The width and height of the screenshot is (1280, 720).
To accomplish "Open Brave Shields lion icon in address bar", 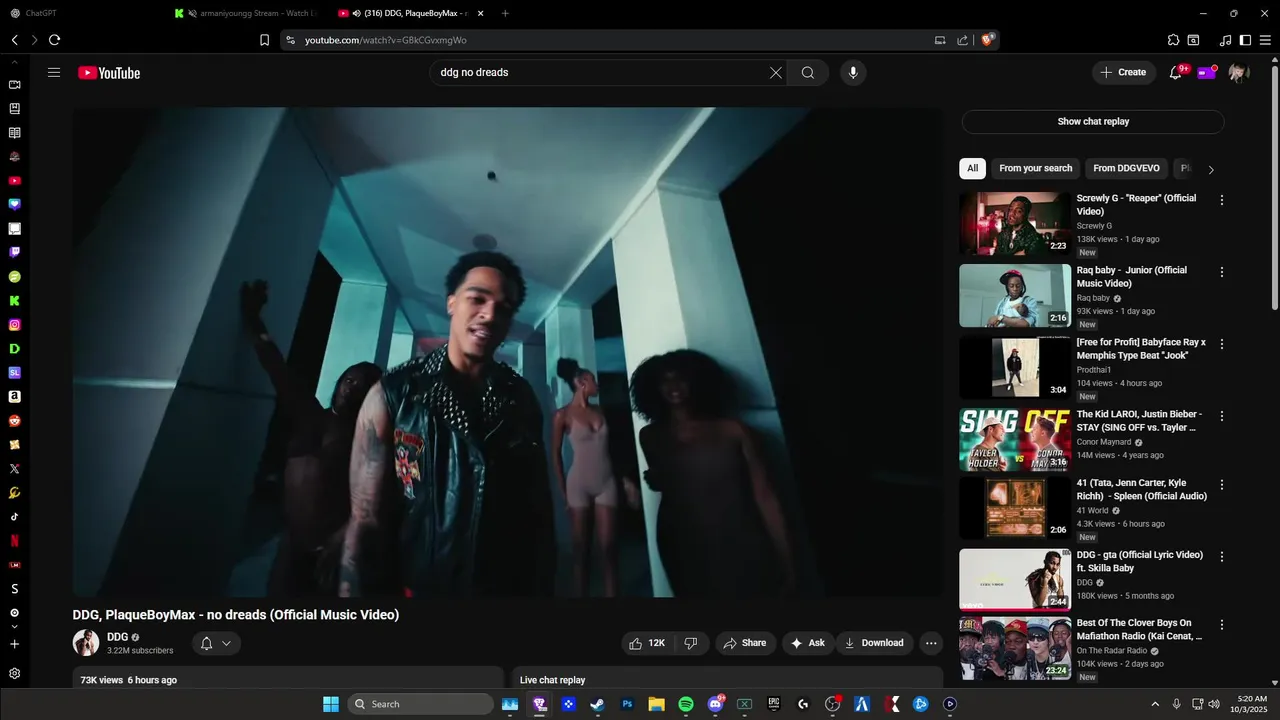I will tap(987, 40).
